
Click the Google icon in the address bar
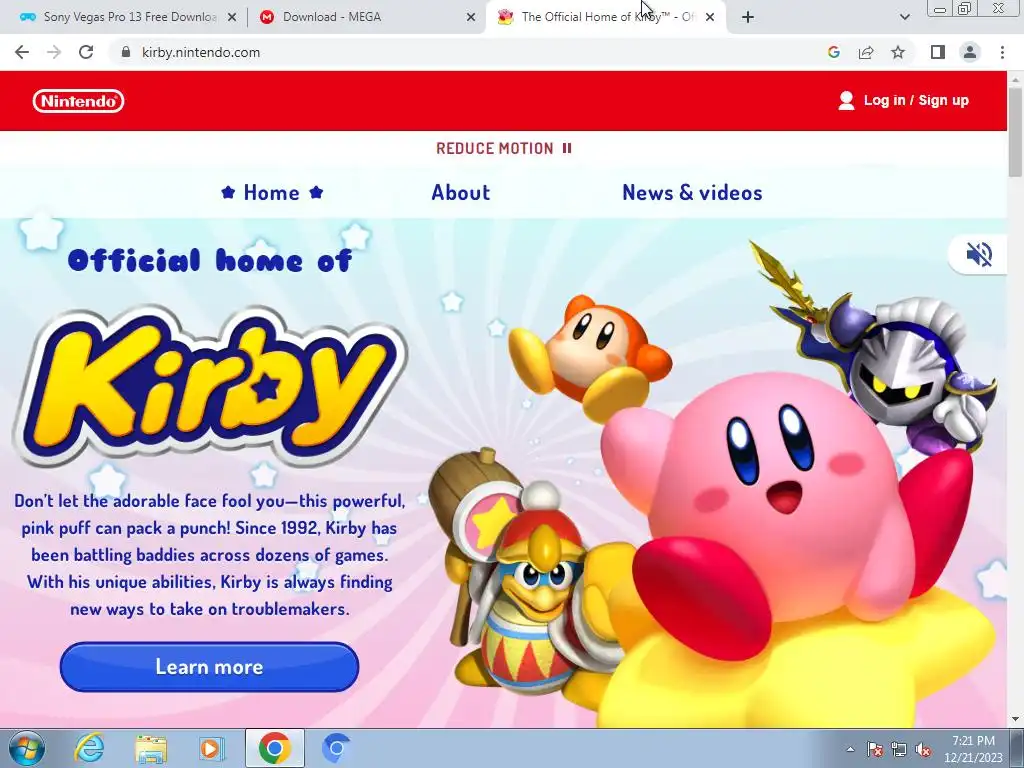pos(833,52)
